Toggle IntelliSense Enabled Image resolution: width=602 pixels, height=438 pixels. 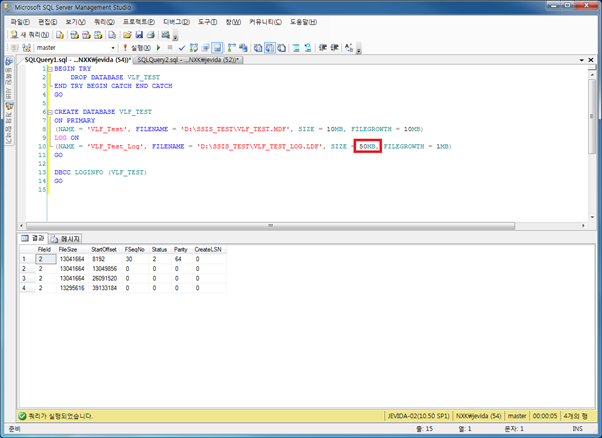(x=217, y=48)
